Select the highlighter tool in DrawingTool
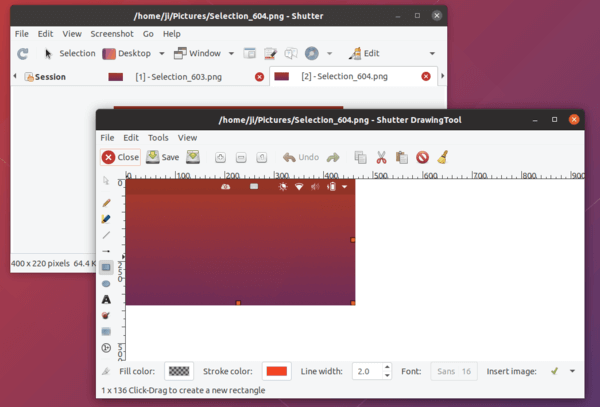The height and width of the screenshot is (407, 600). (106, 219)
